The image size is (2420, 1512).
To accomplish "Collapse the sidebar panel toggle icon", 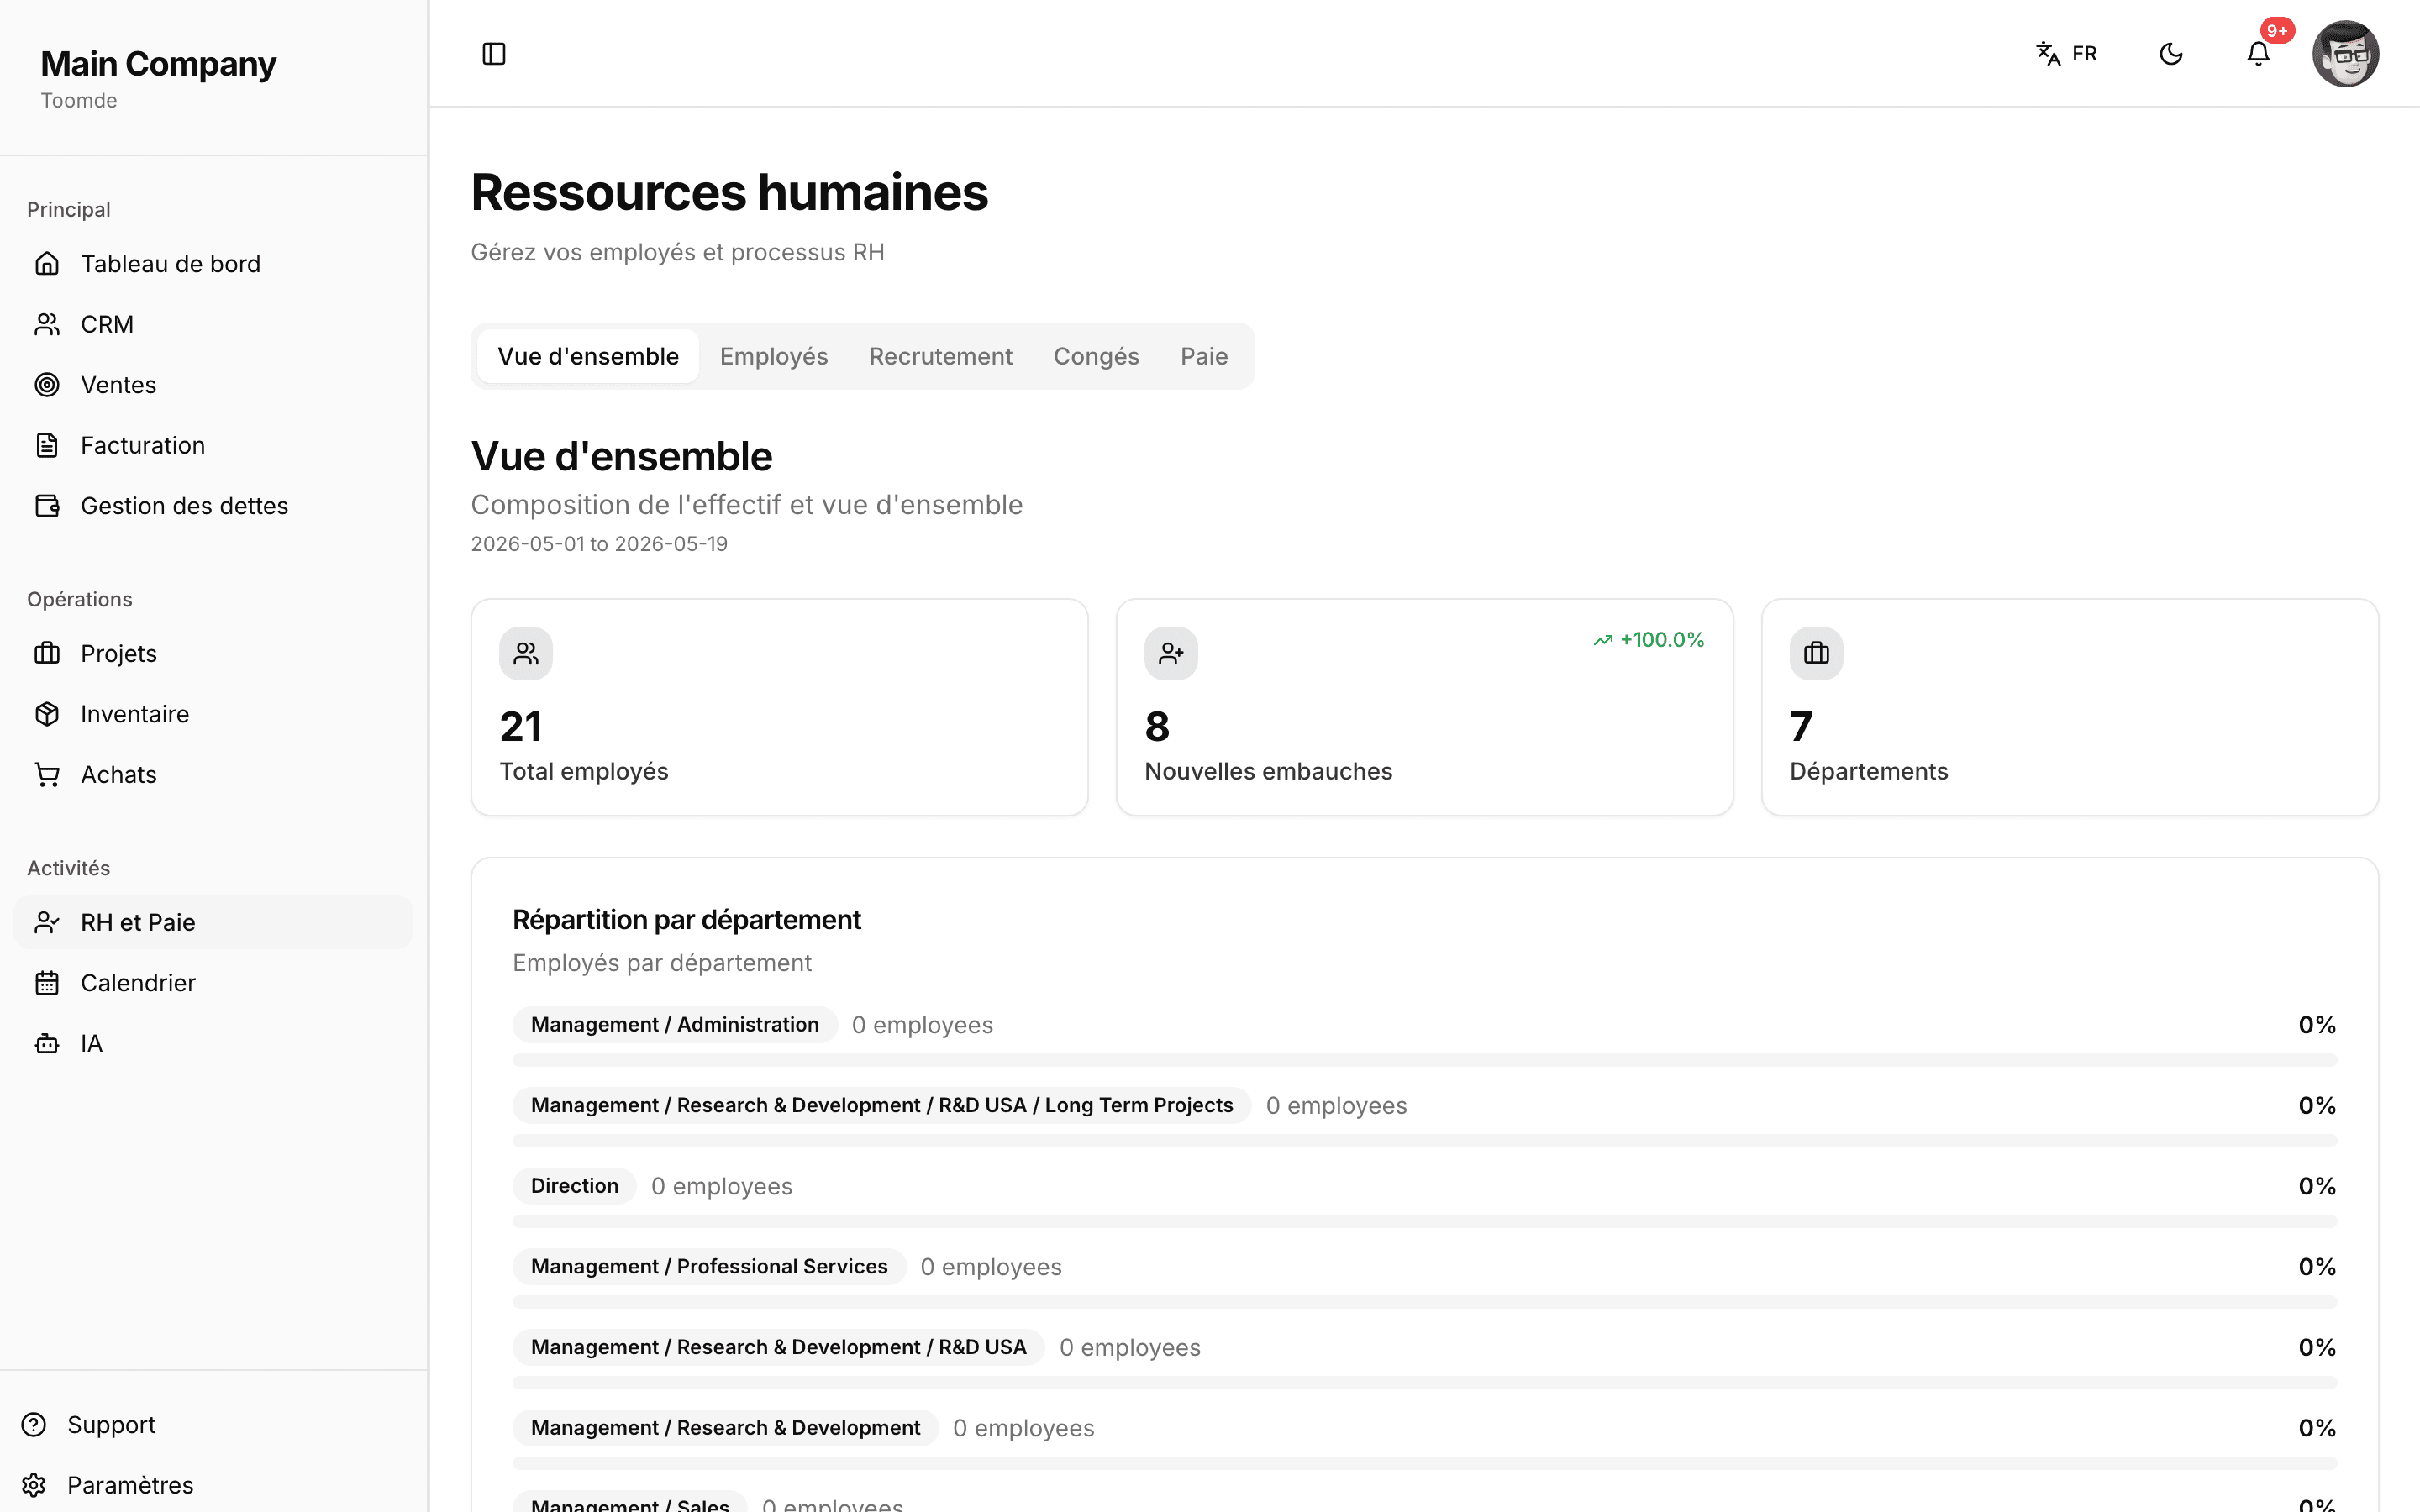I will (494, 53).
